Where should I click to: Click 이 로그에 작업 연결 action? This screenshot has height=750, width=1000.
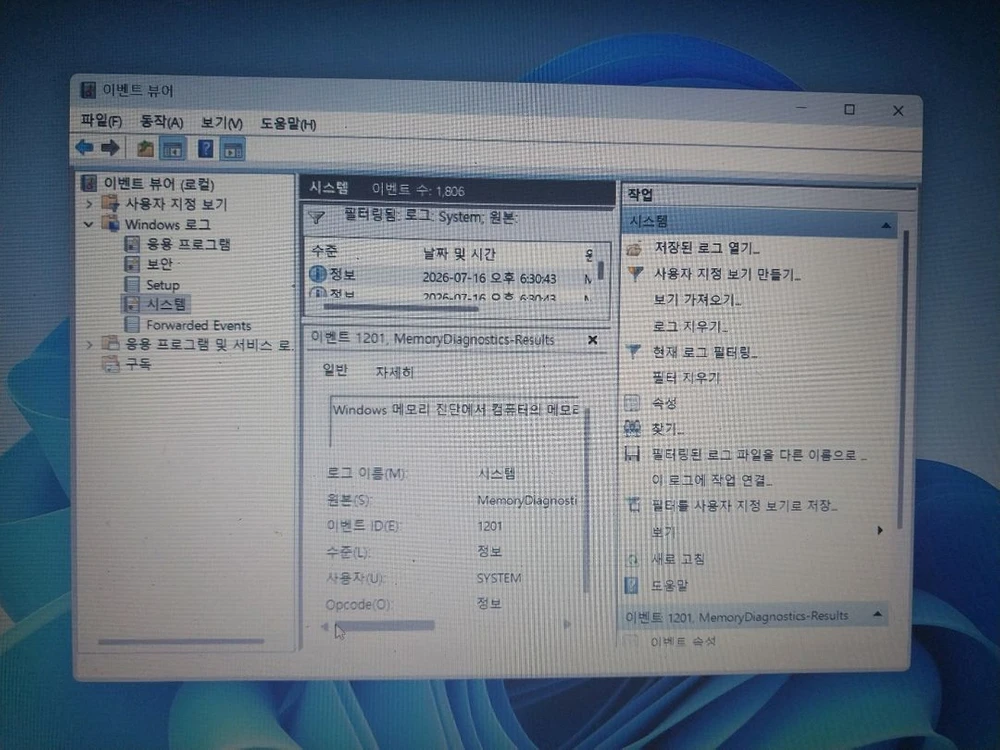click(x=712, y=480)
